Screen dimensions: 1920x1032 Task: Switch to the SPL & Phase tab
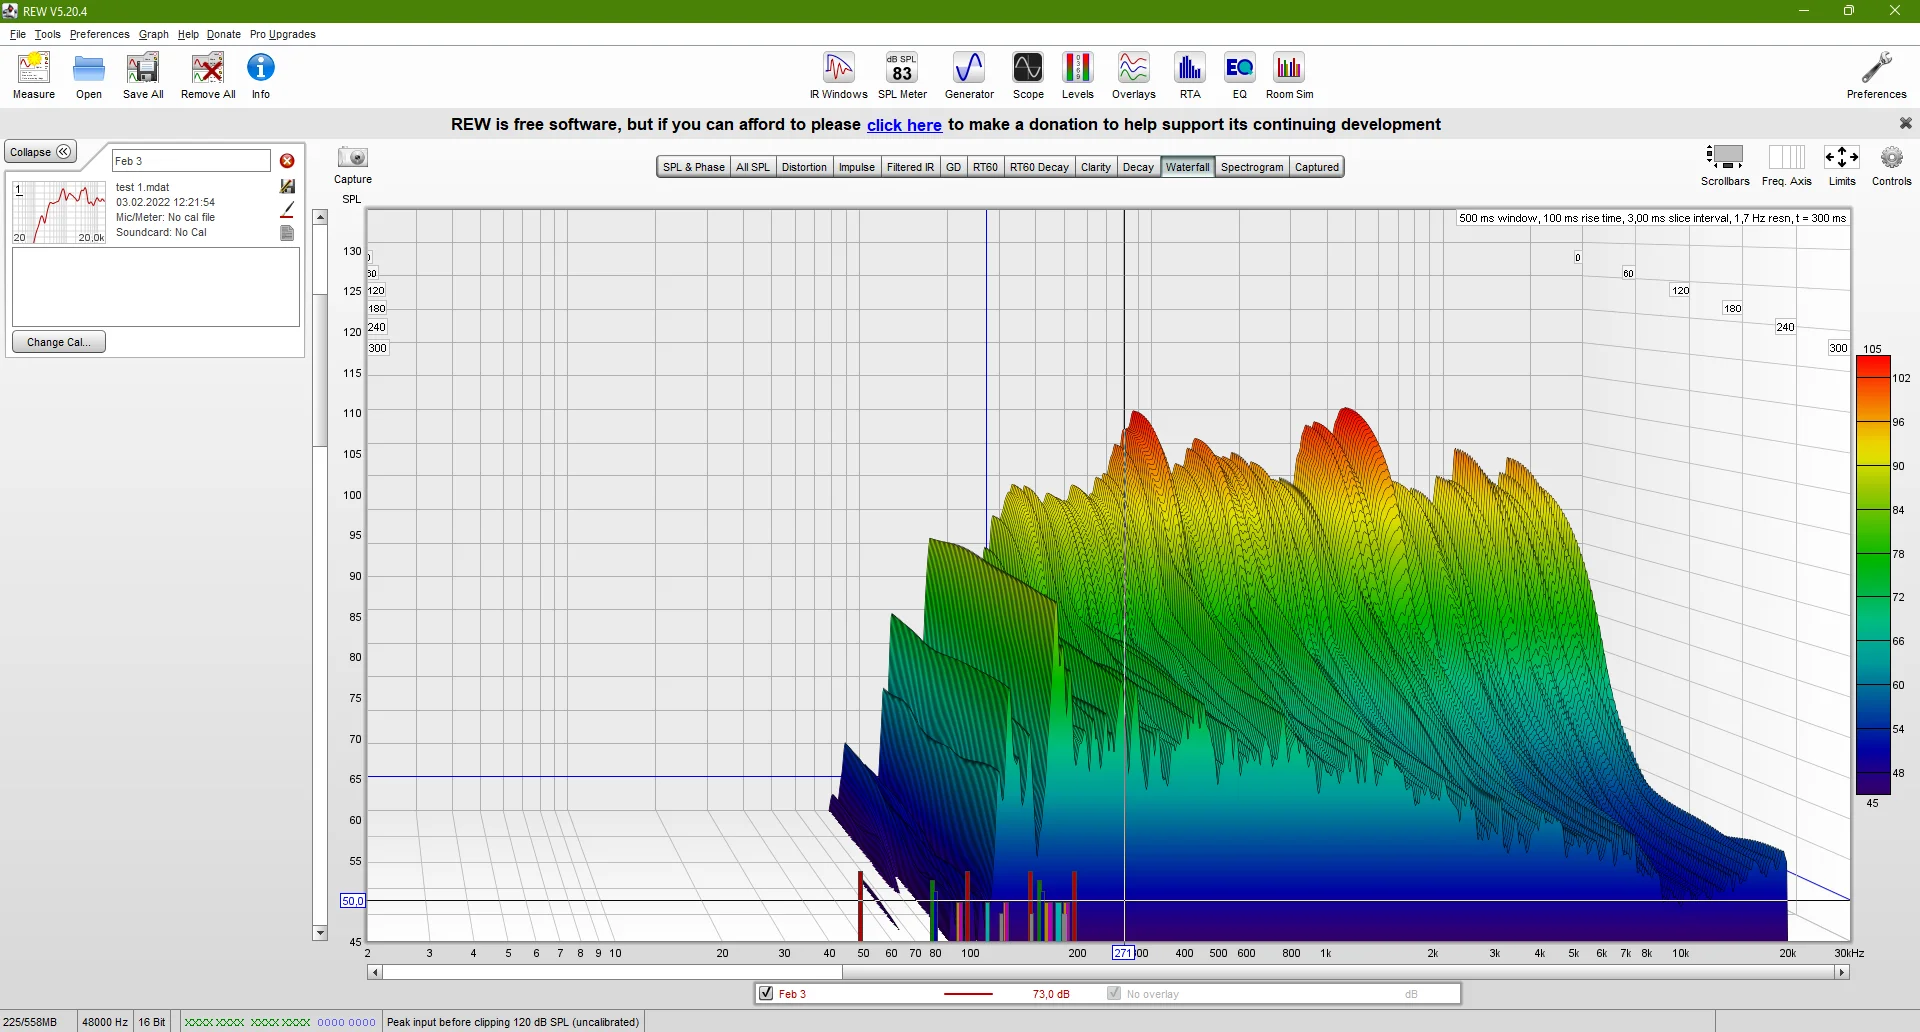point(694,167)
